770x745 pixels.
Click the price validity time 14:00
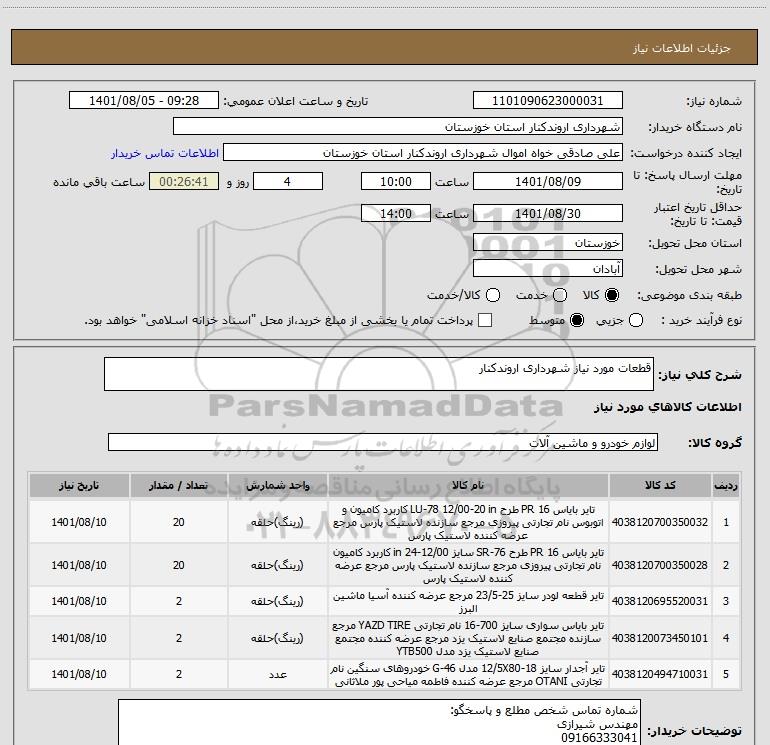pyautogui.click(x=396, y=214)
